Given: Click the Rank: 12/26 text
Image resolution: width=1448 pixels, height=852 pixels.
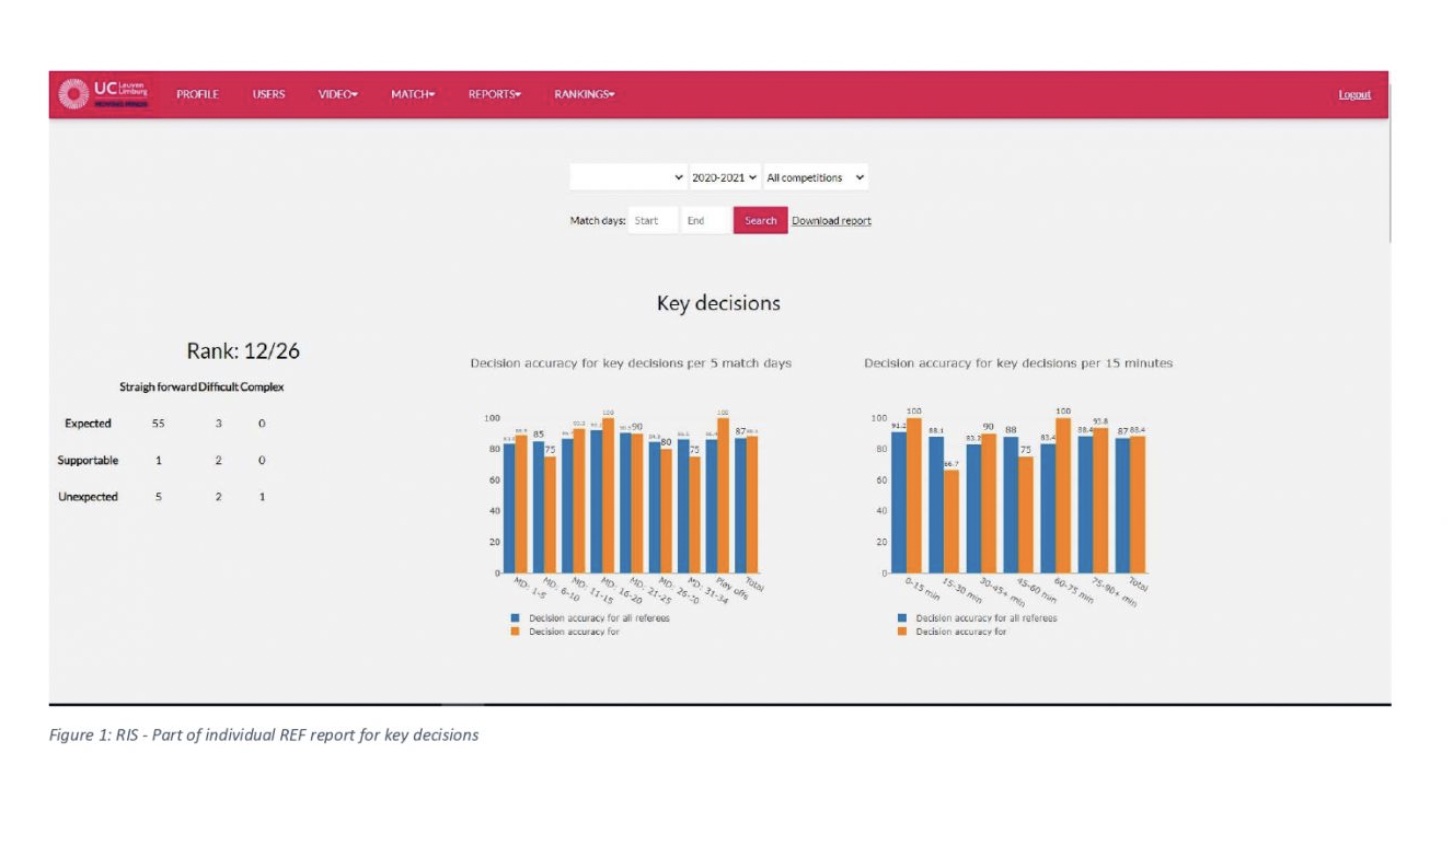Looking at the screenshot, I should click(243, 351).
